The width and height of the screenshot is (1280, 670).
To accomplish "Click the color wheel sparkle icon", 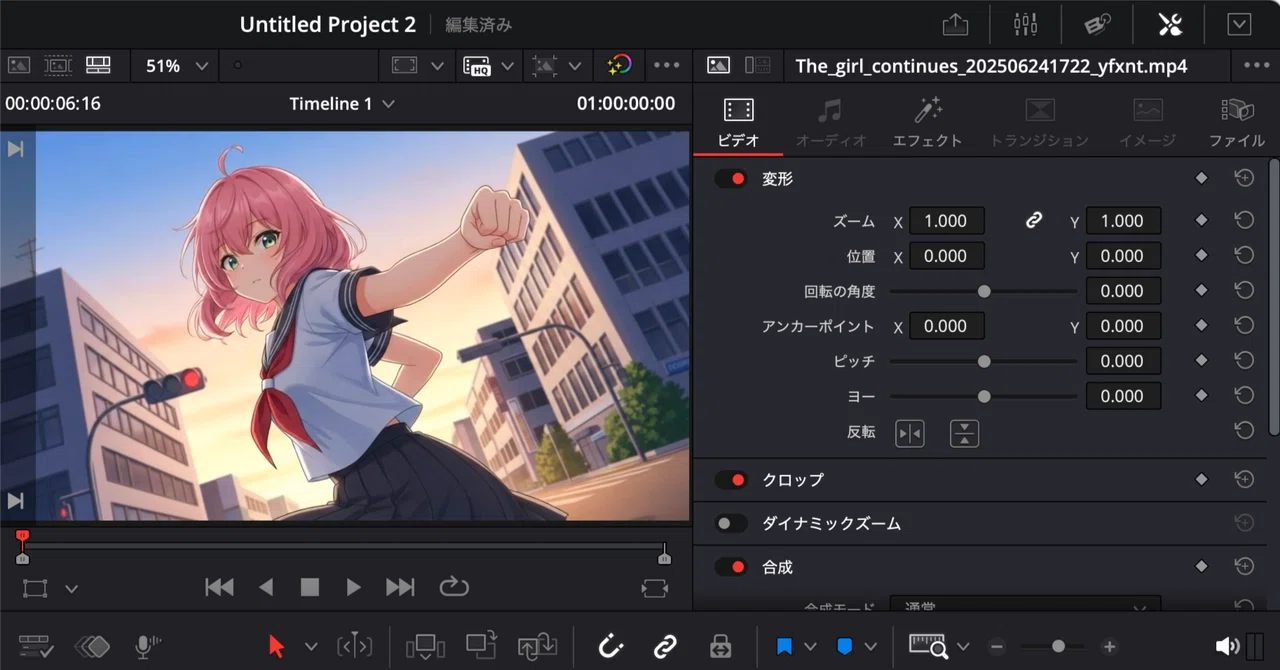I will click(618, 66).
